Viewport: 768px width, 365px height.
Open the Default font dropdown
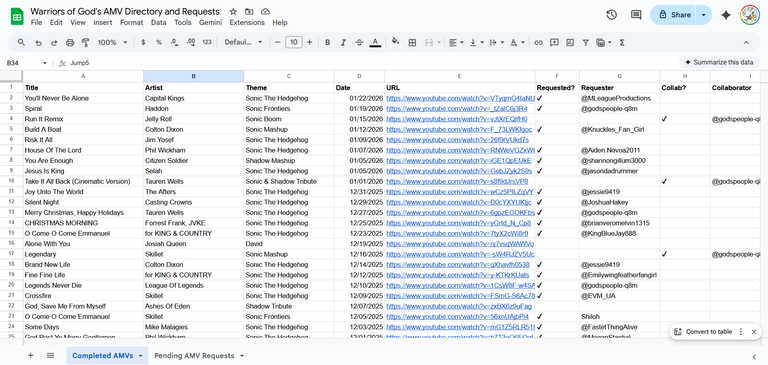pos(243,43)
